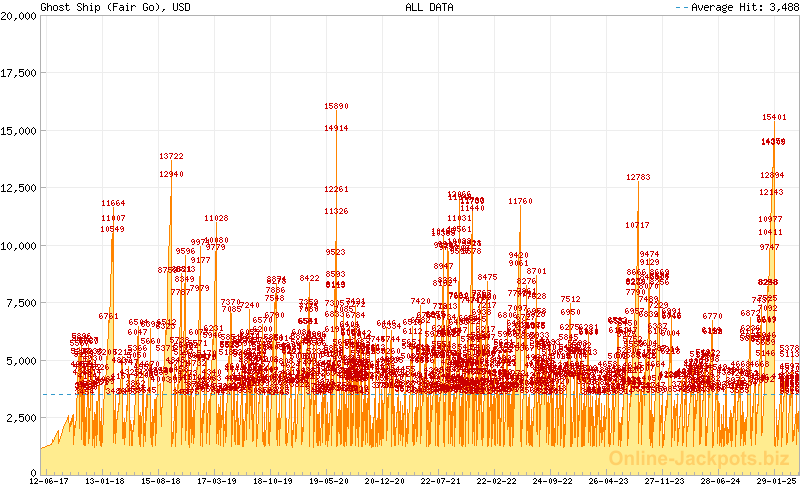Click the 12,500 y-axis tick label
Screen dimensions: 800x490
19,188
